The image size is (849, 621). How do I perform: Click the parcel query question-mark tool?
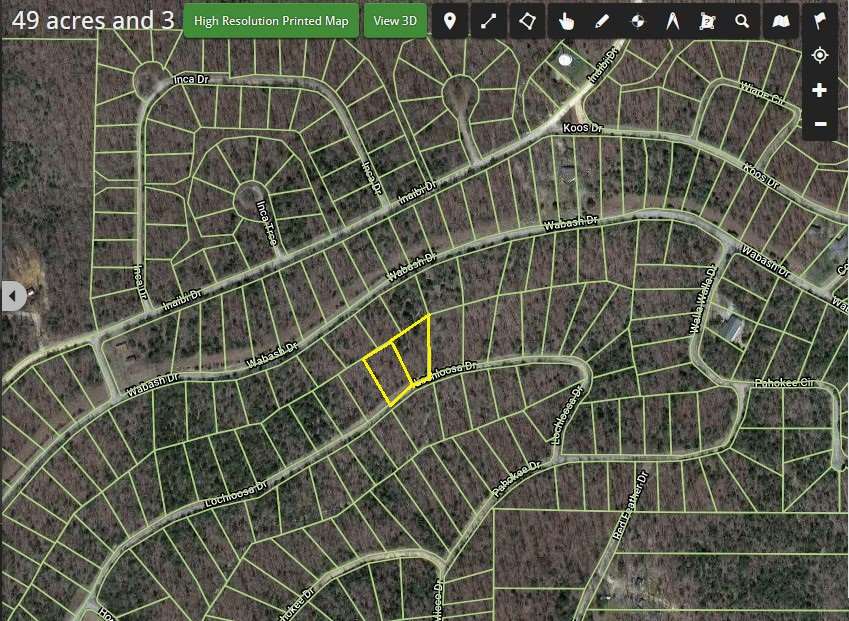tap(707, 21)
